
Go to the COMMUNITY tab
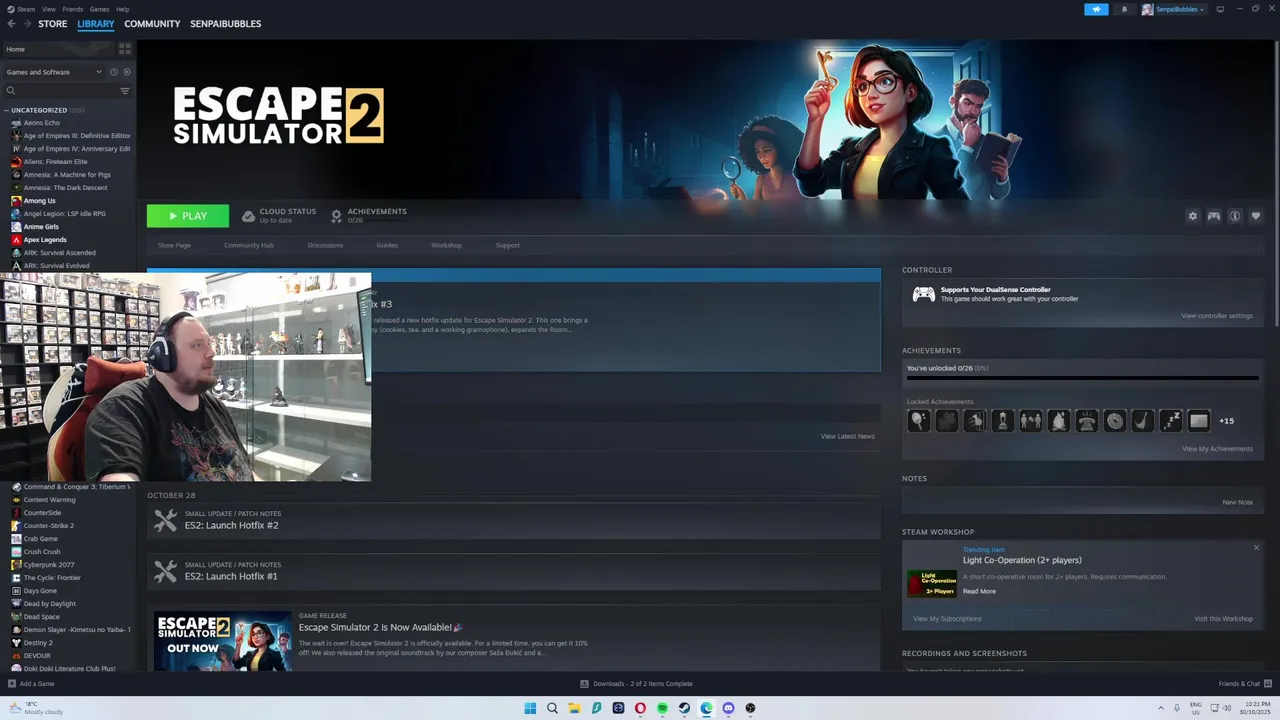[152, 24]
